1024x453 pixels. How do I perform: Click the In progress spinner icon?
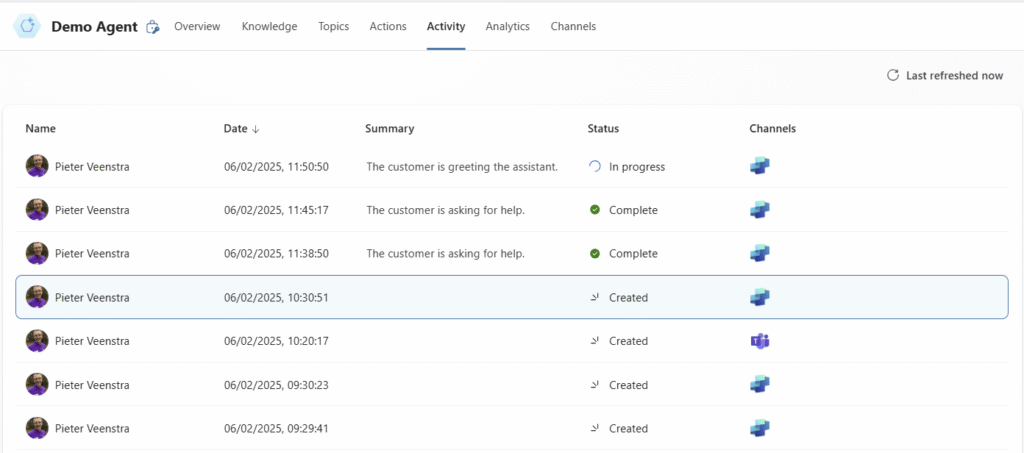(594, 166)
